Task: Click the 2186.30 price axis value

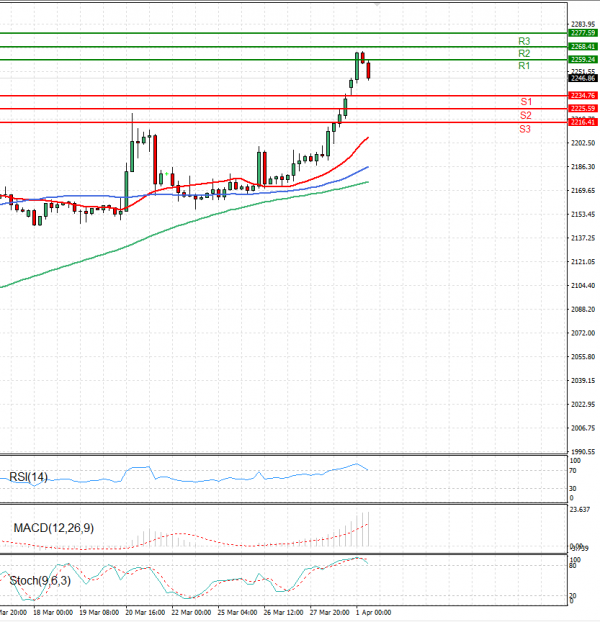Action: click(x=583, y=167)
